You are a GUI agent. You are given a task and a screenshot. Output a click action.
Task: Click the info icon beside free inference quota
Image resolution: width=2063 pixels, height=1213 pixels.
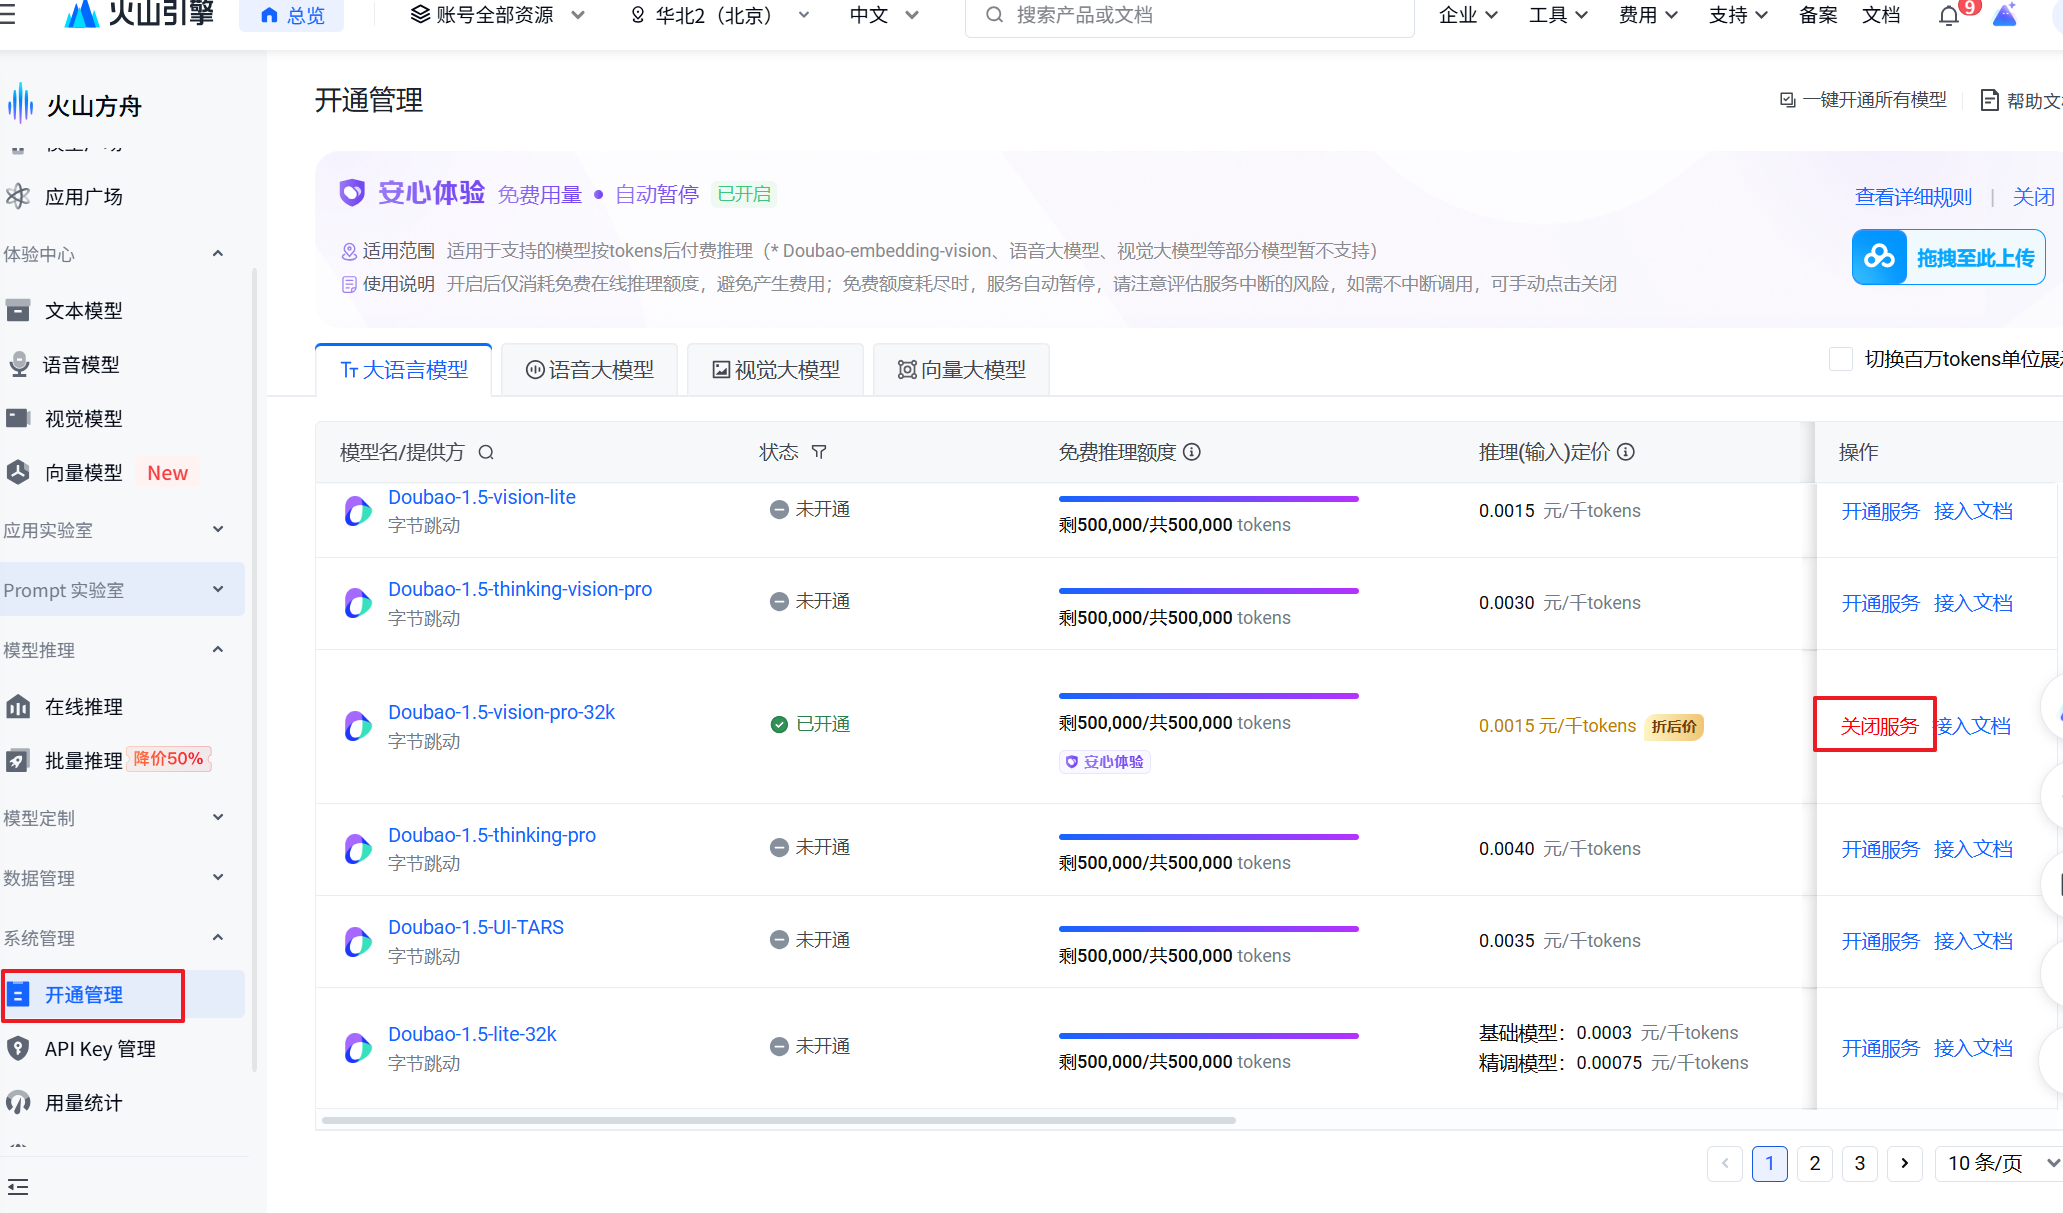(x=1192, y=452)
